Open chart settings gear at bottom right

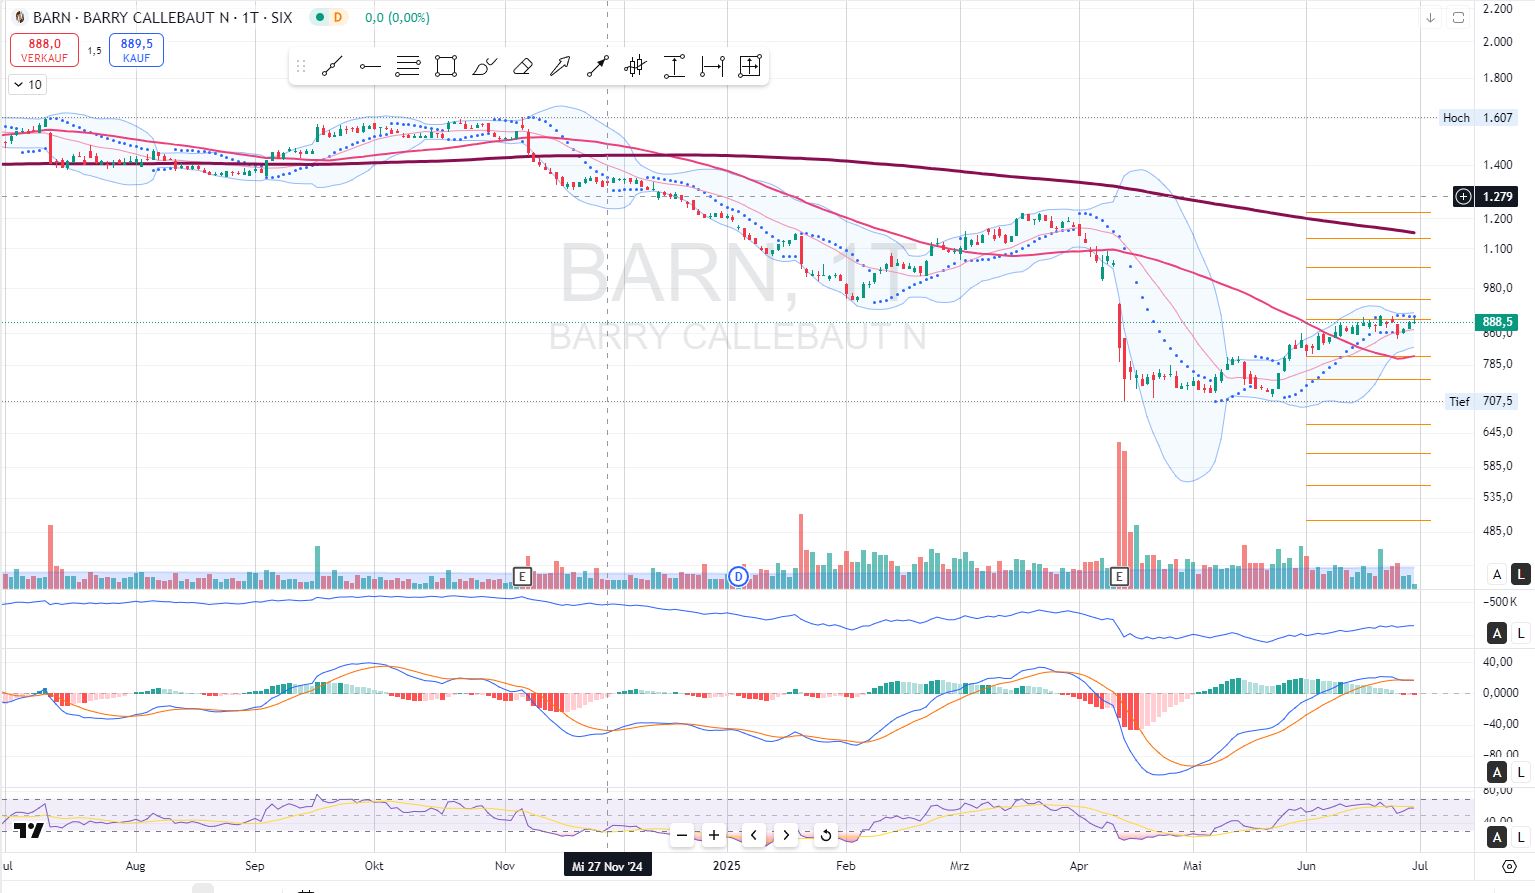click(x=1510, y=866)
